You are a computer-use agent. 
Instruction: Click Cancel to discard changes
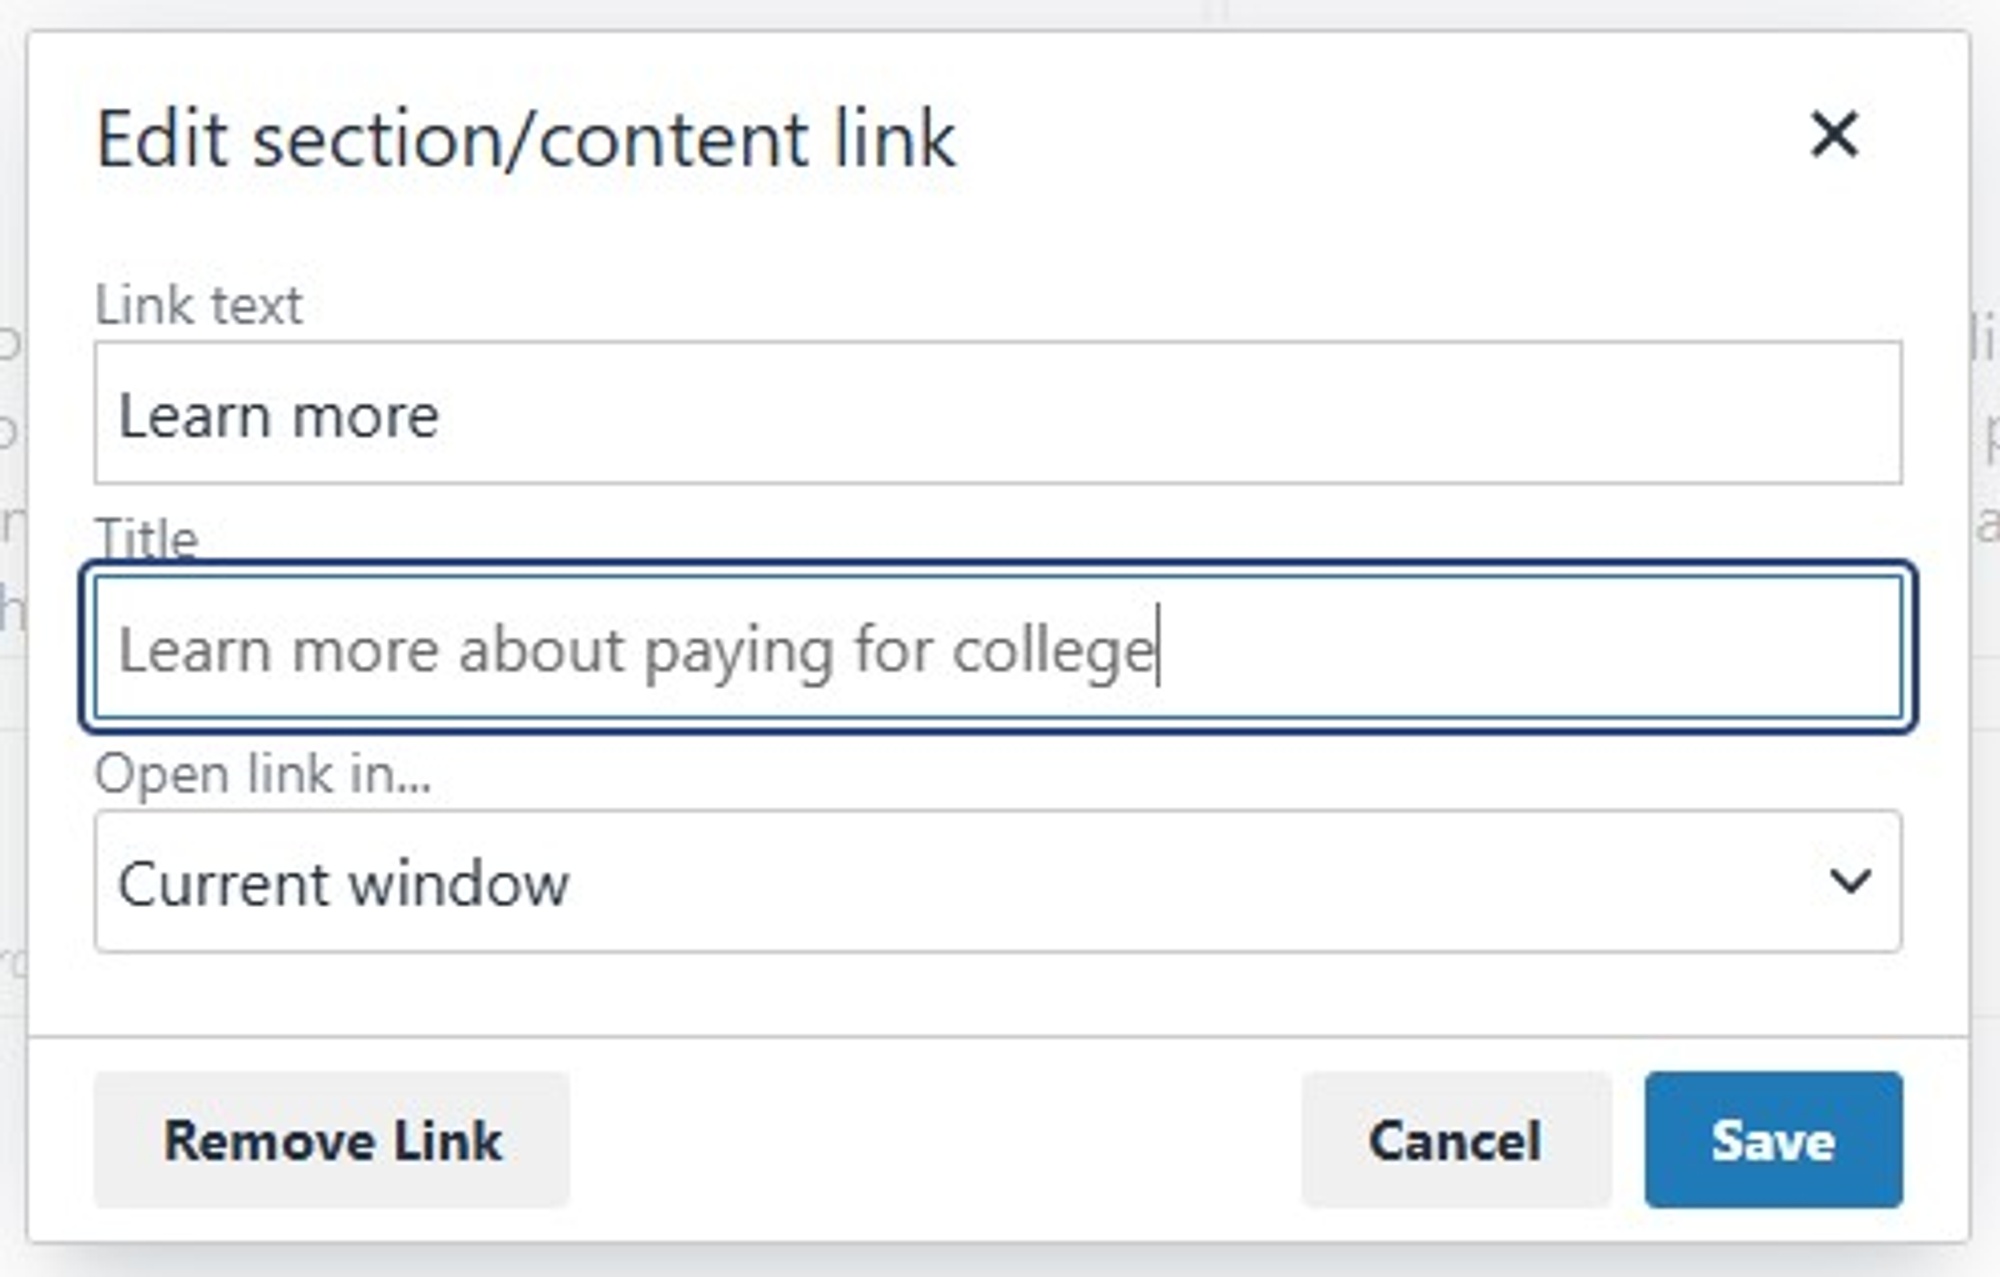(1456, 1140)
